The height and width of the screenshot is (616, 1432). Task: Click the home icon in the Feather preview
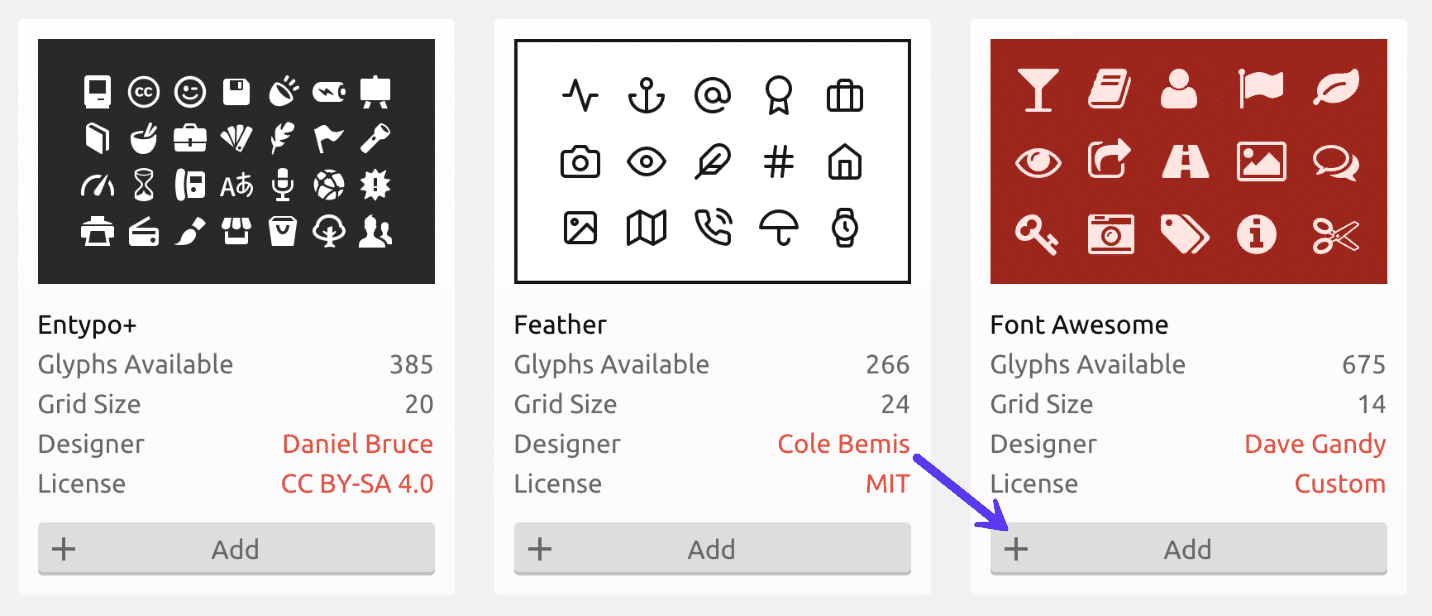point(844,161)
